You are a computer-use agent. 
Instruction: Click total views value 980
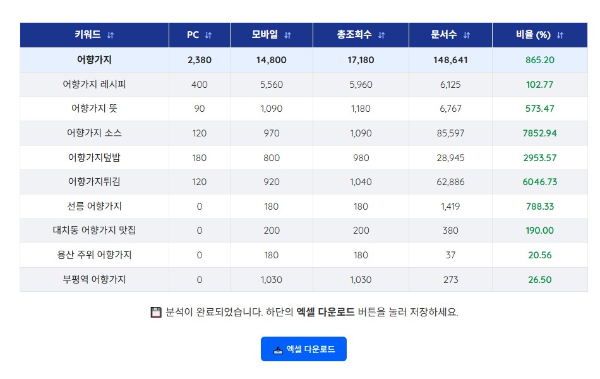point(361,158)
